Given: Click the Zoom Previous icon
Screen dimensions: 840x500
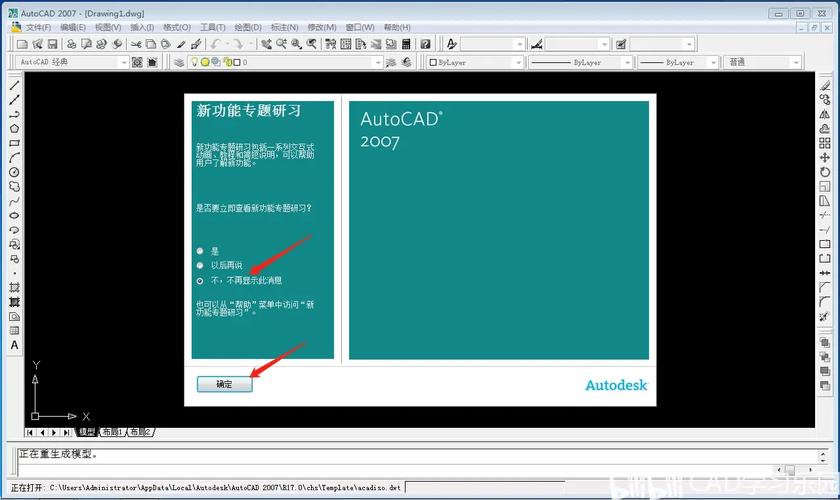Looking at the screenshot, I should [311, 44].
